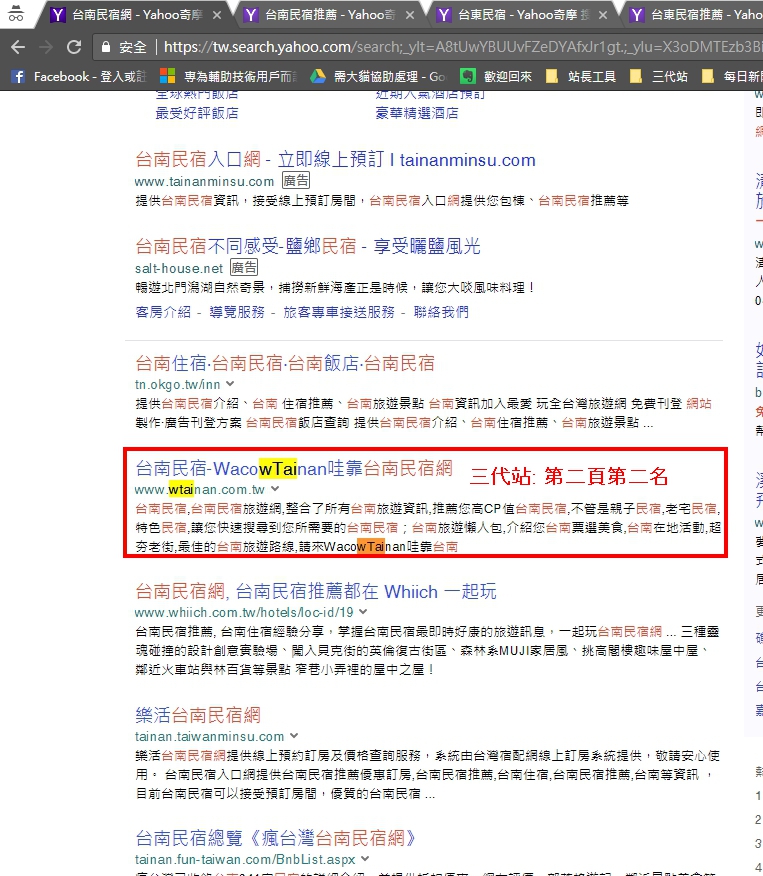Viewport: 763px width, 876px height.
Task: Open the 台南民宿入口網 立即線上預訂 ad result
Action: (335, 160)
